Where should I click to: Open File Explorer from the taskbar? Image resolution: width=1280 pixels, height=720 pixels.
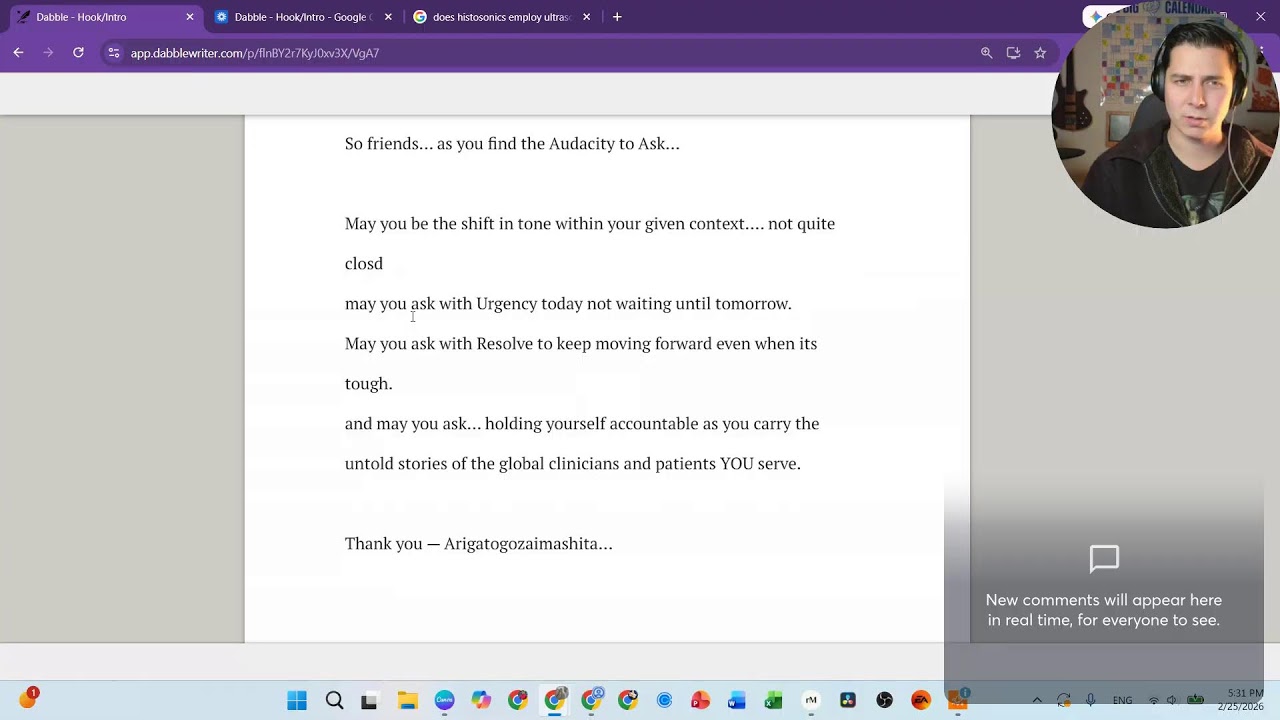(407, 701)
